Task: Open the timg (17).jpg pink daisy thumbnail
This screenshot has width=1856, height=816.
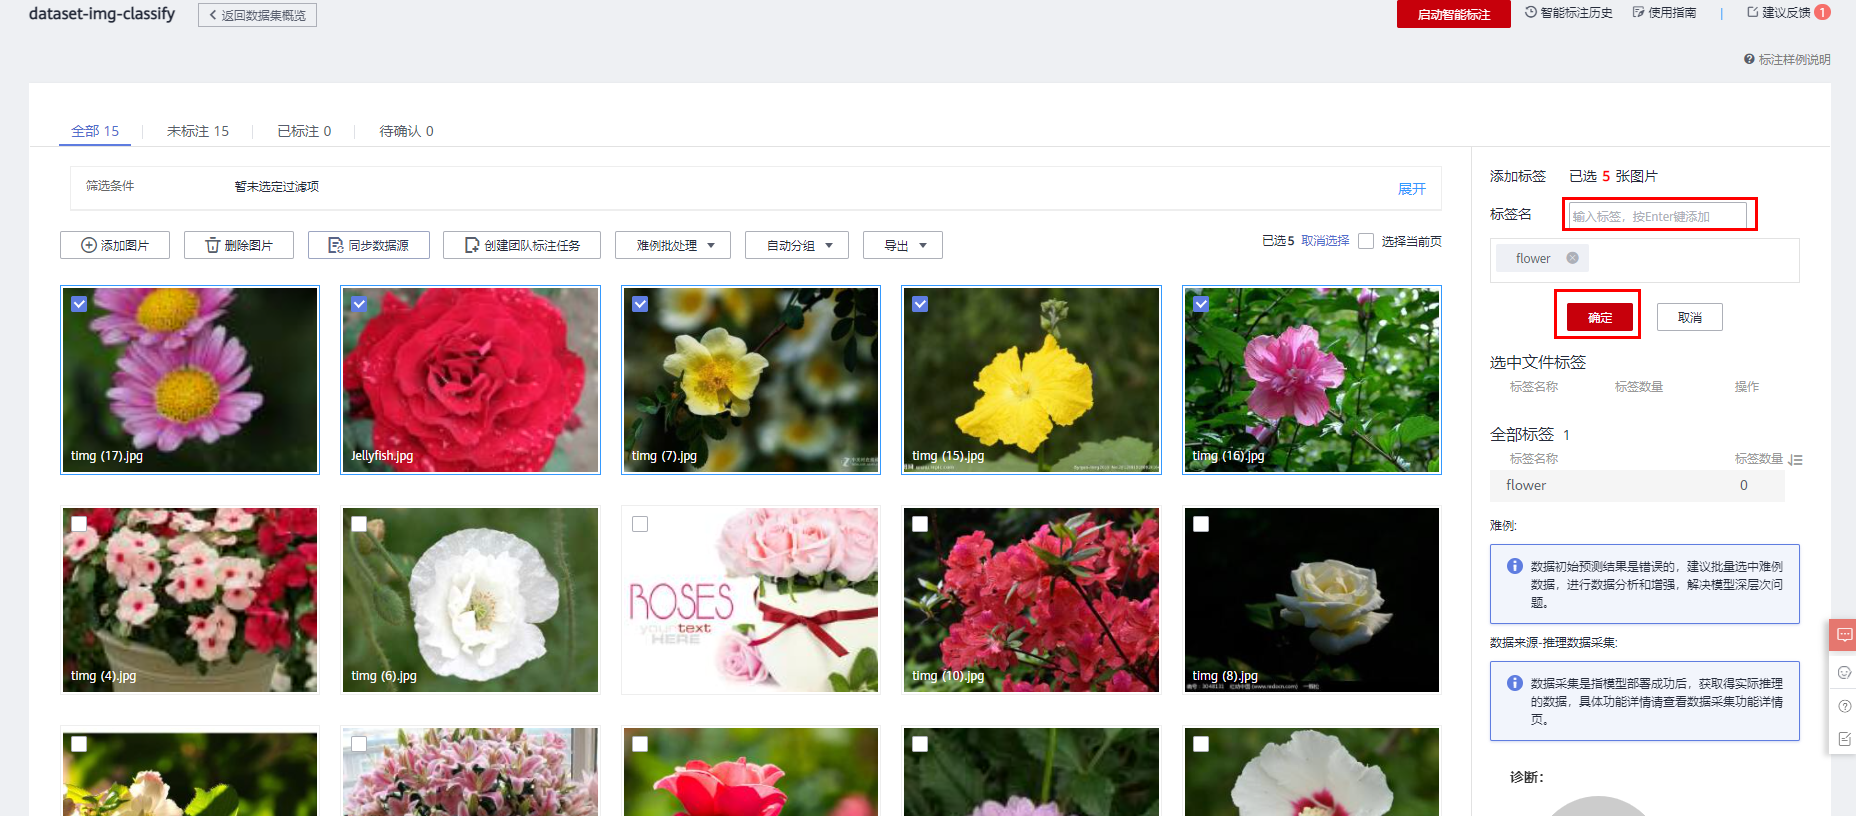Action: pyautogui.click(x=190, y=380)
